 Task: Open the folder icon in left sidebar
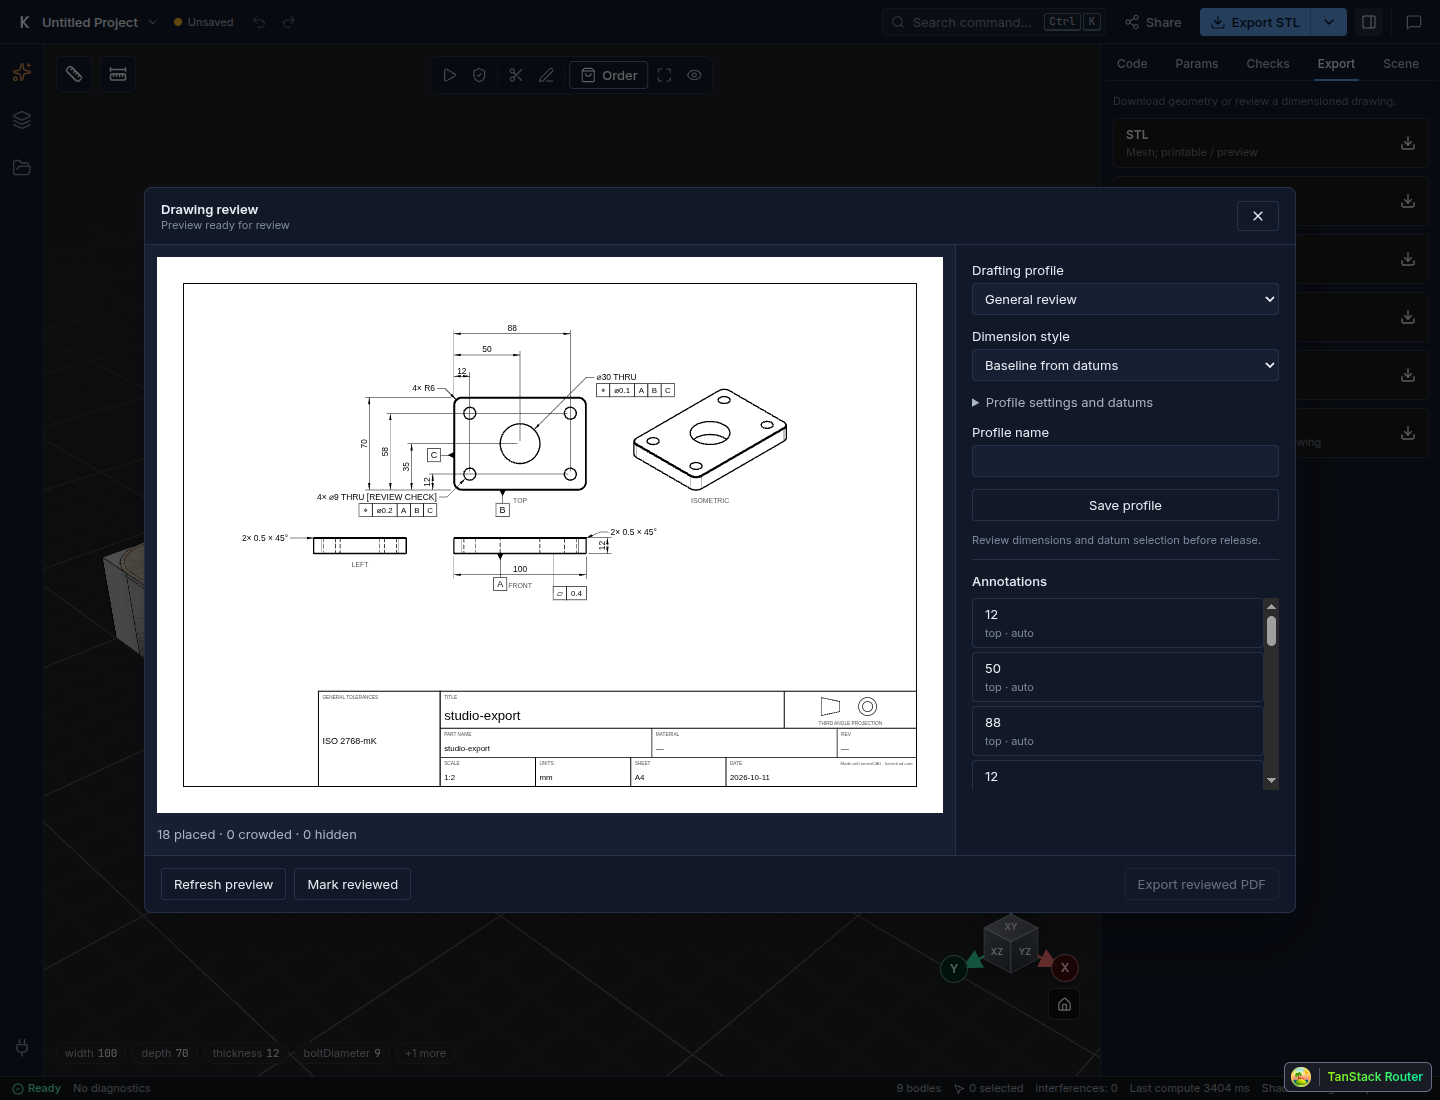(x=22, y=168)
